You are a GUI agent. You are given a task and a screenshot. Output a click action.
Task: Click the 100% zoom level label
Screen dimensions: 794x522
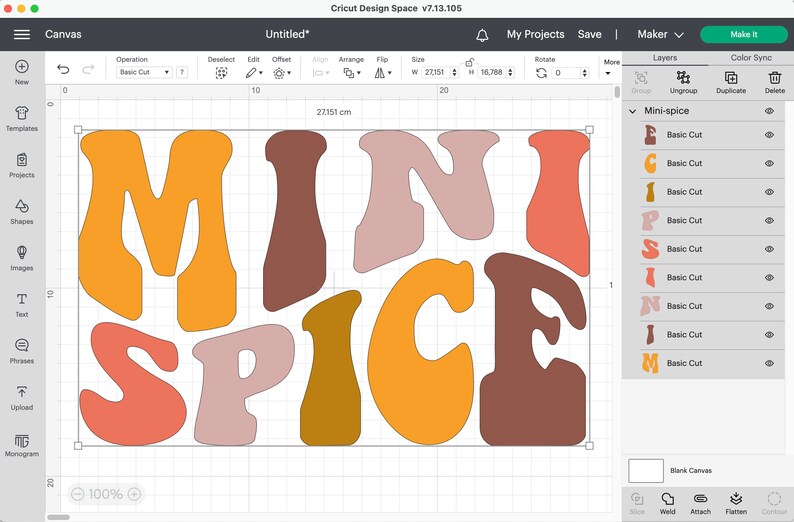click(x=105, y=494)
